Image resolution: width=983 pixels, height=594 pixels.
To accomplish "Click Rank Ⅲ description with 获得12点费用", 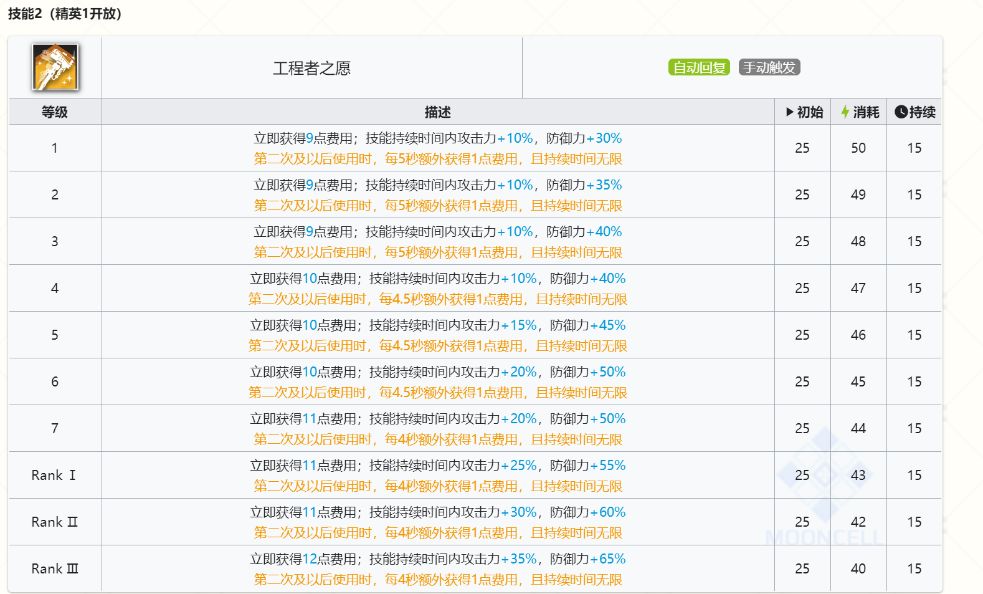I will [x=438, y=568].
